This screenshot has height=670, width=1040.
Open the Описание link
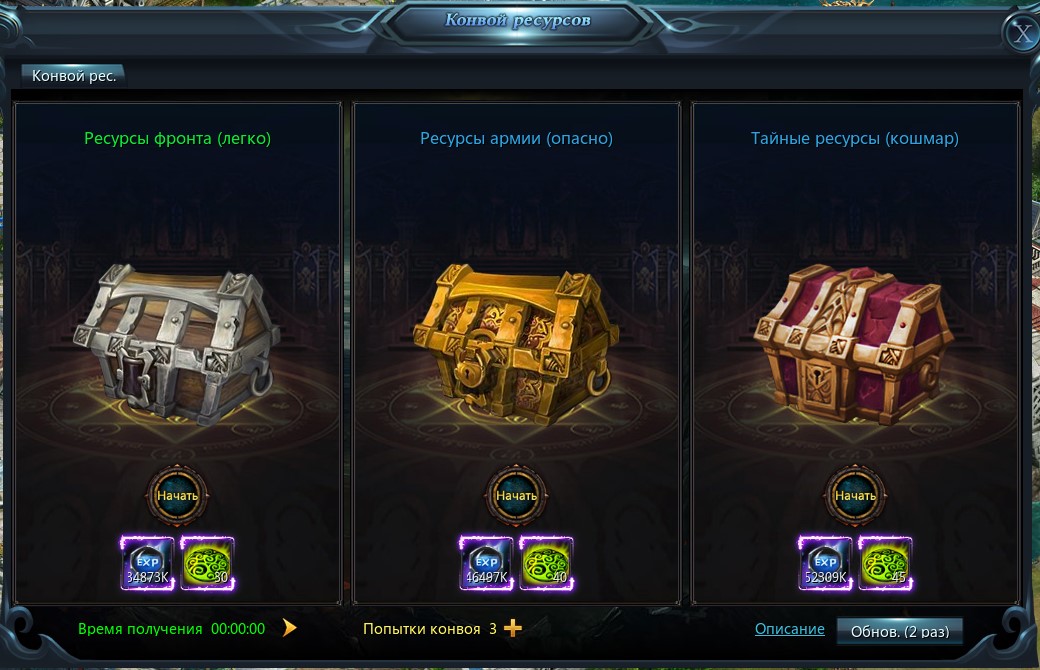pos(789,629)
